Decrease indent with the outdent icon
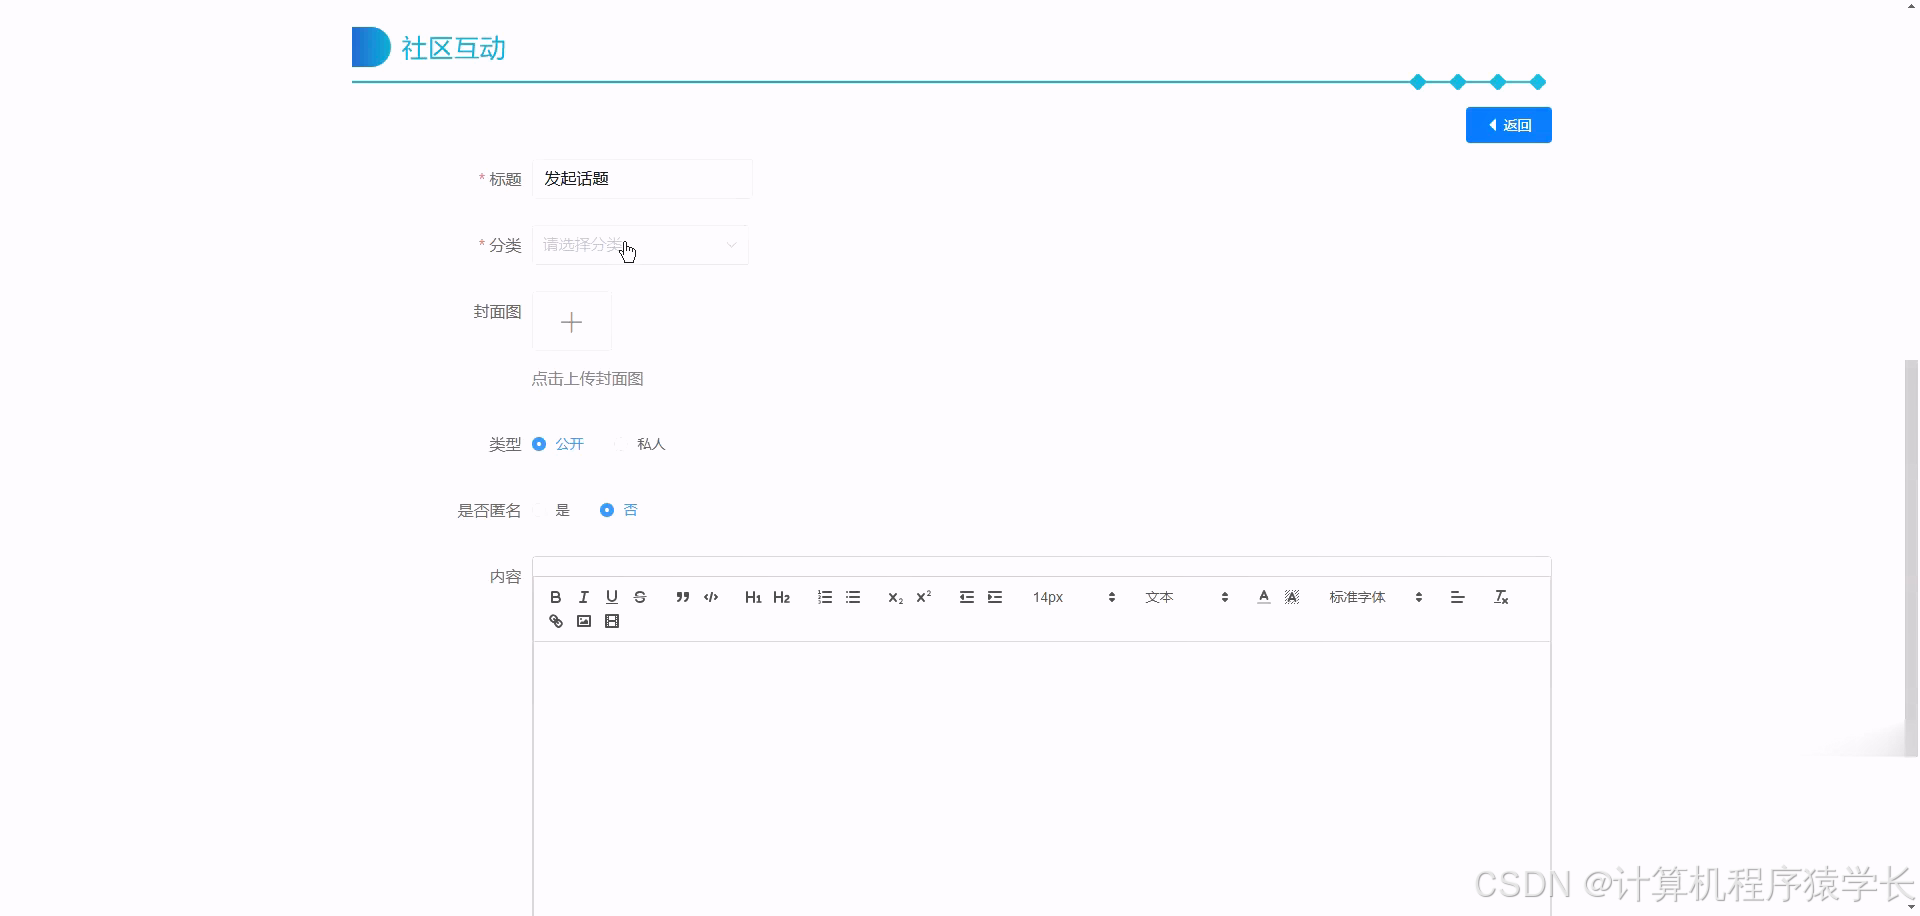 [967, 597]
